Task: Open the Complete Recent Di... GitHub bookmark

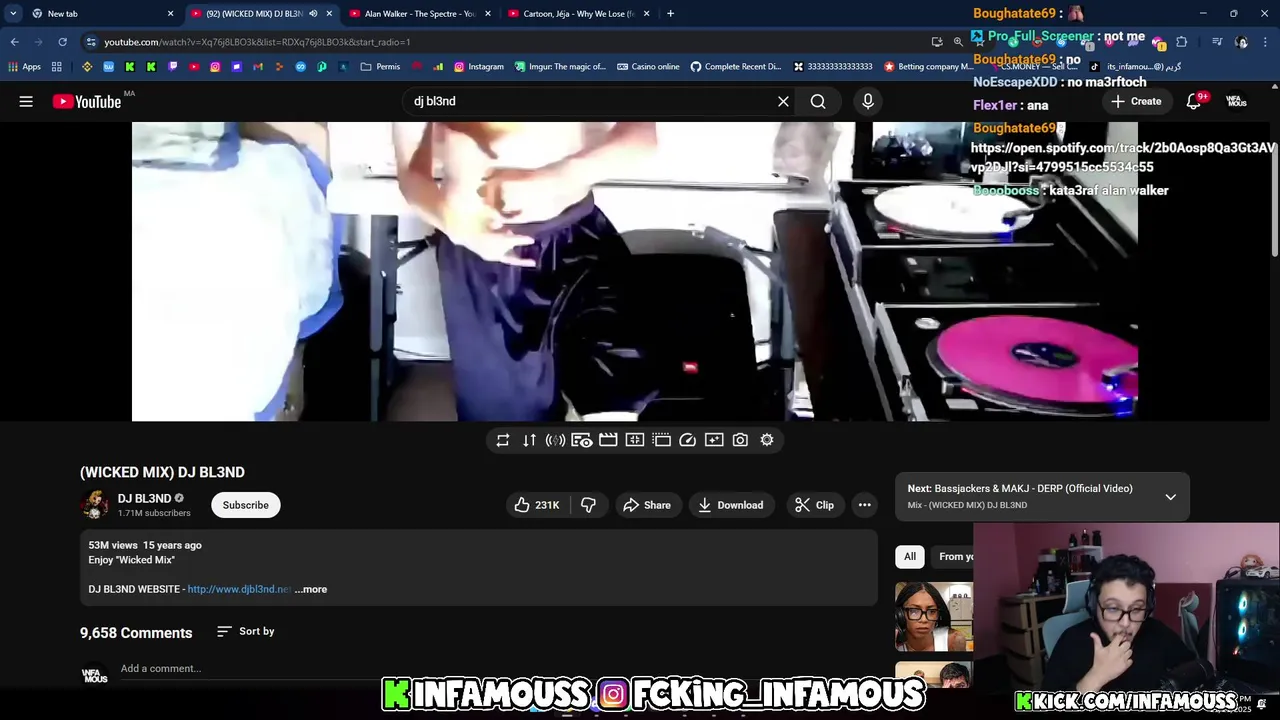Action: (736, 67)
